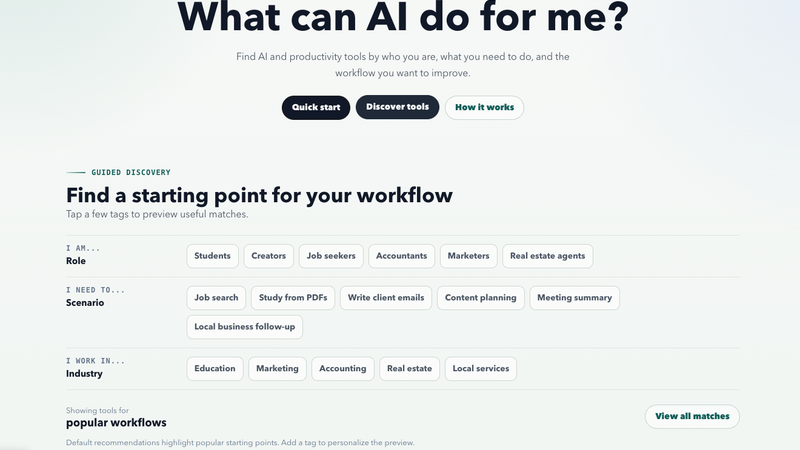This screenshot has width=800, height=450.
Task: Select the Meeting summary scenario tag
Action: click(574, 298)
